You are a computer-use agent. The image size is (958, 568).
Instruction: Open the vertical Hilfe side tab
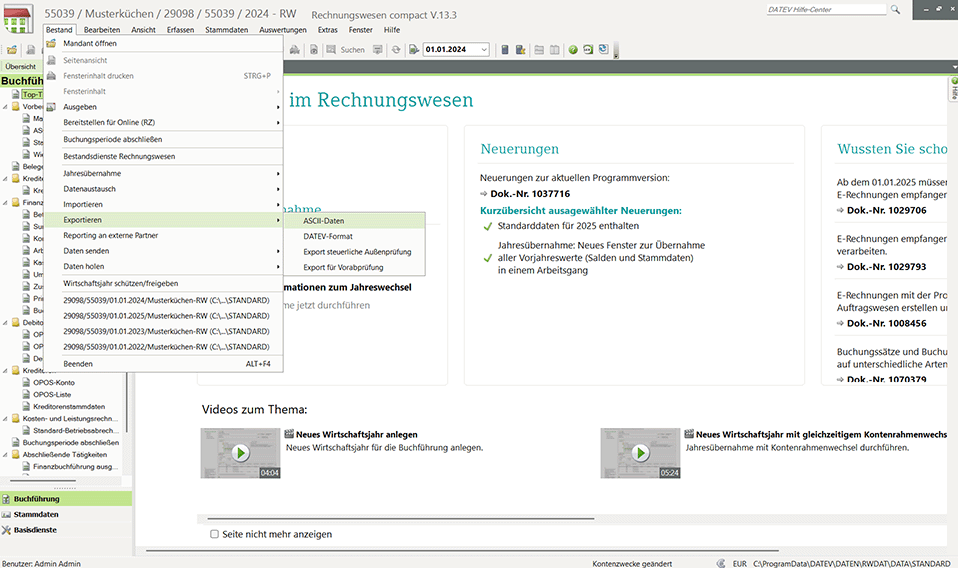[x=953, y=89]
